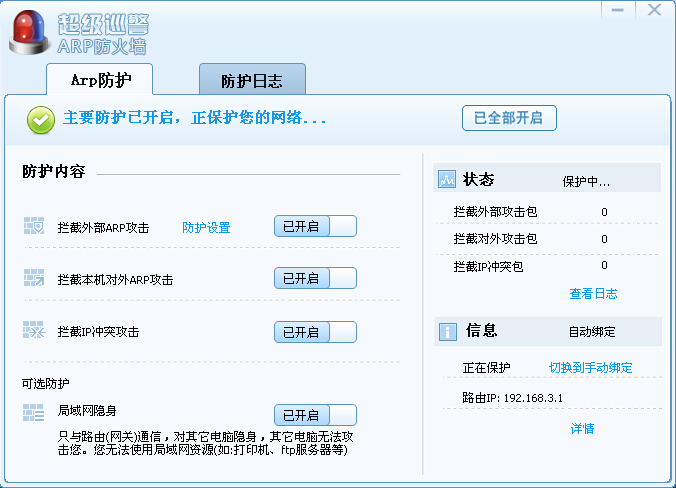The width and height of the screenshot is (676, 488).
Task: Click the 主要防护已开启 status message
Action: point(194,117)
